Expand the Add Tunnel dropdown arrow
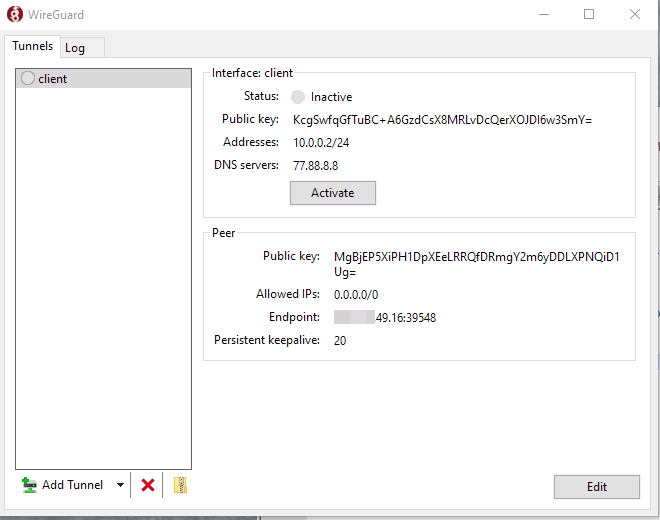660x520 pixels. 120,485
